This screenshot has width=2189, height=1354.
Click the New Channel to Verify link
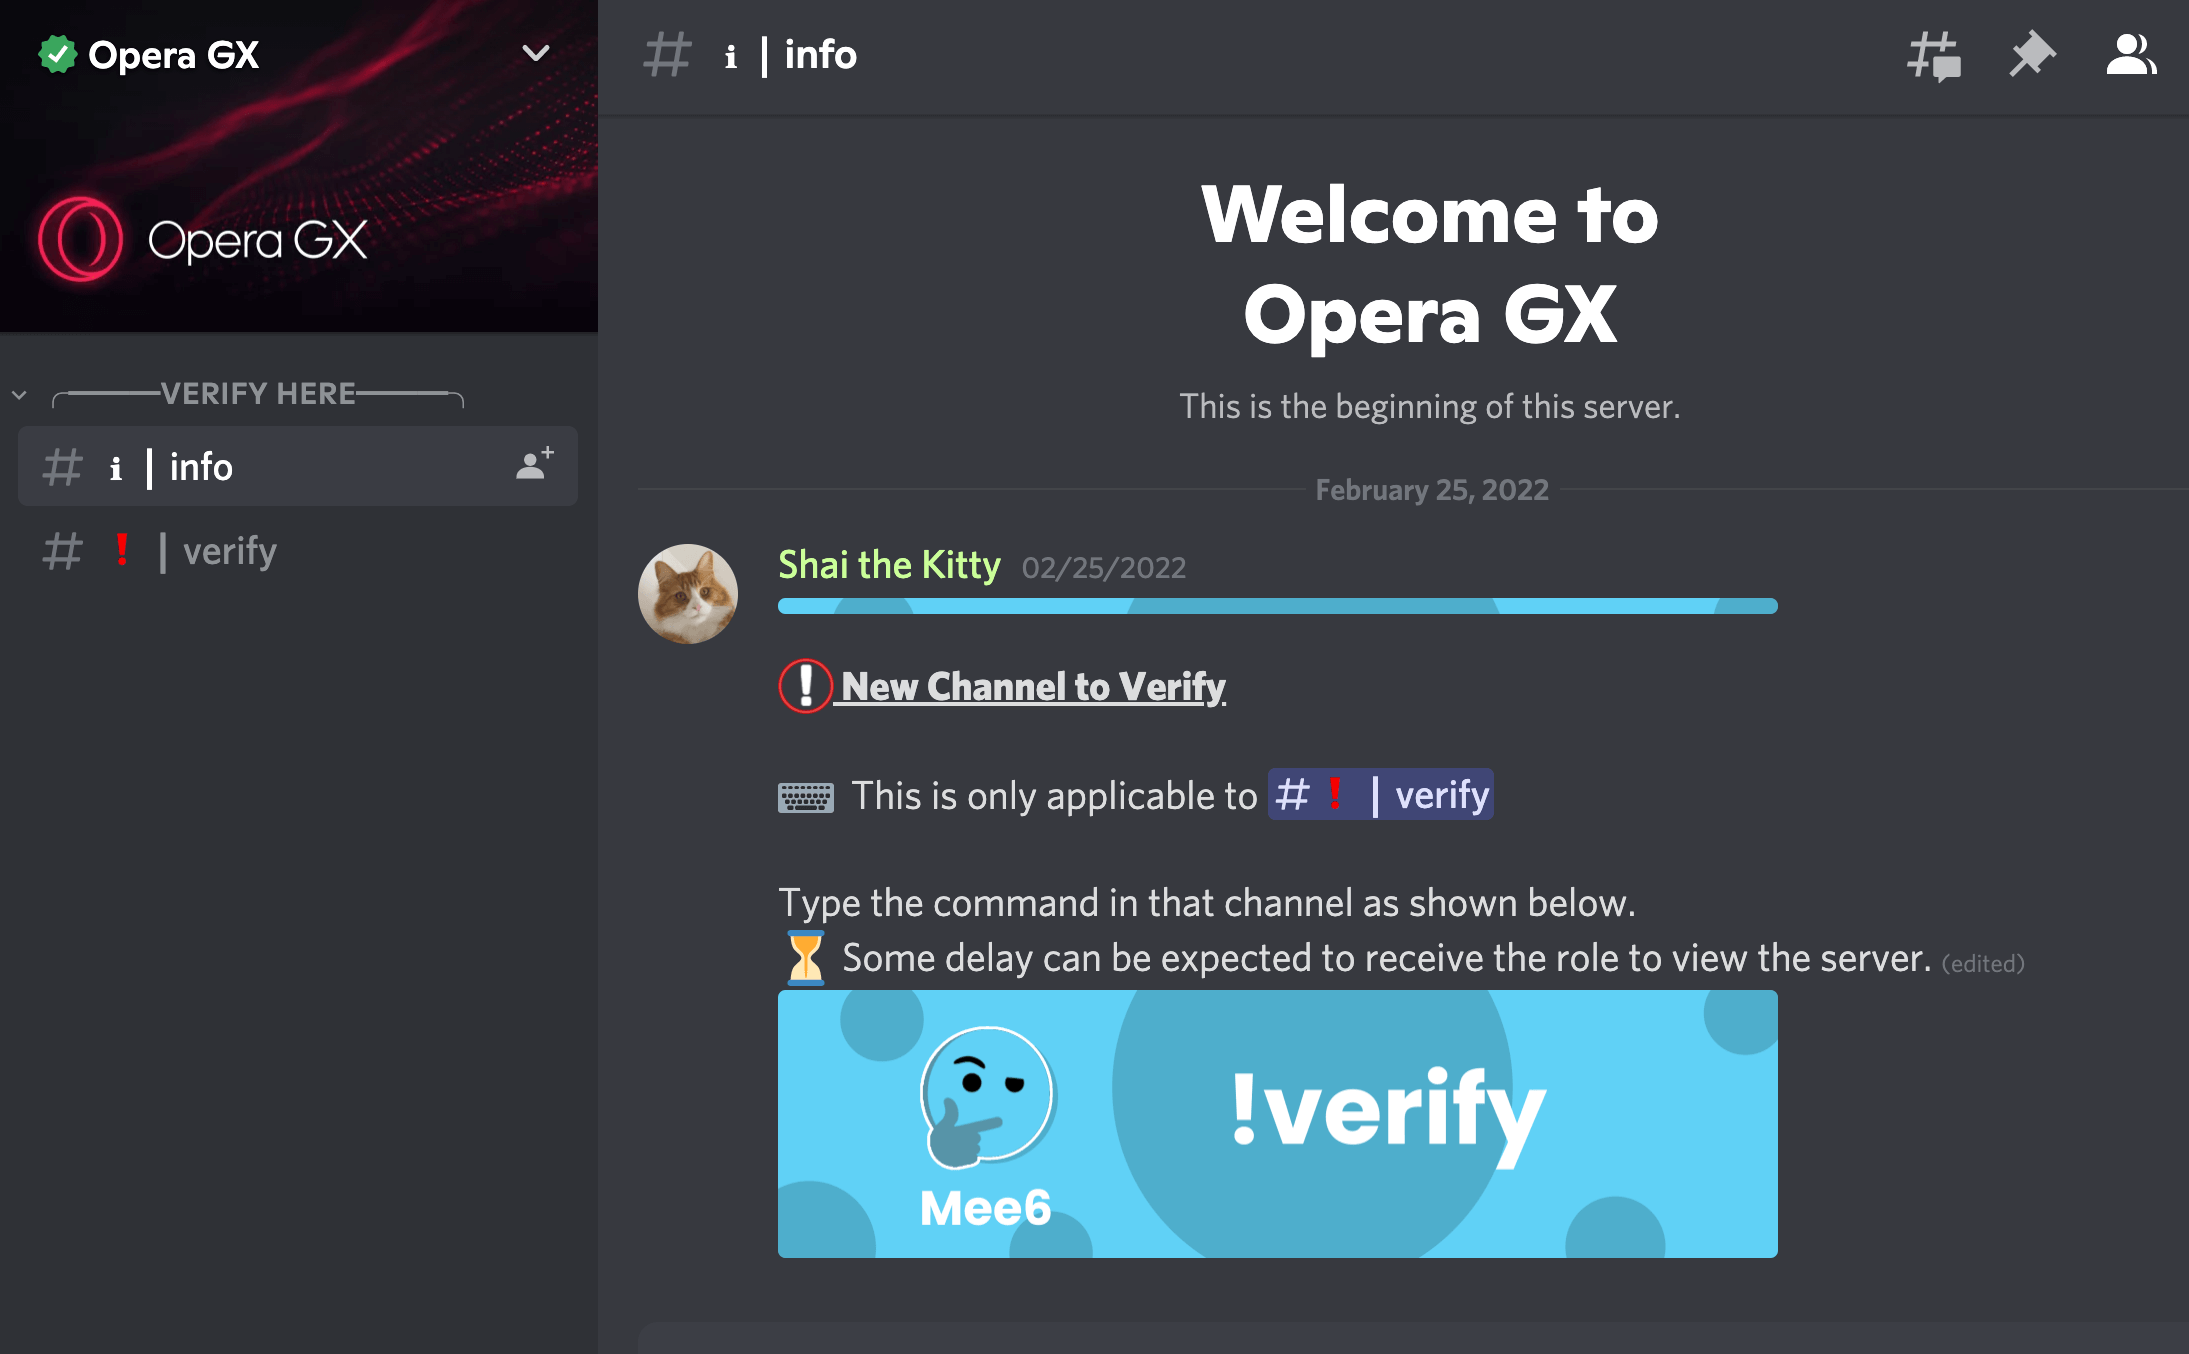pos(1030,686)
